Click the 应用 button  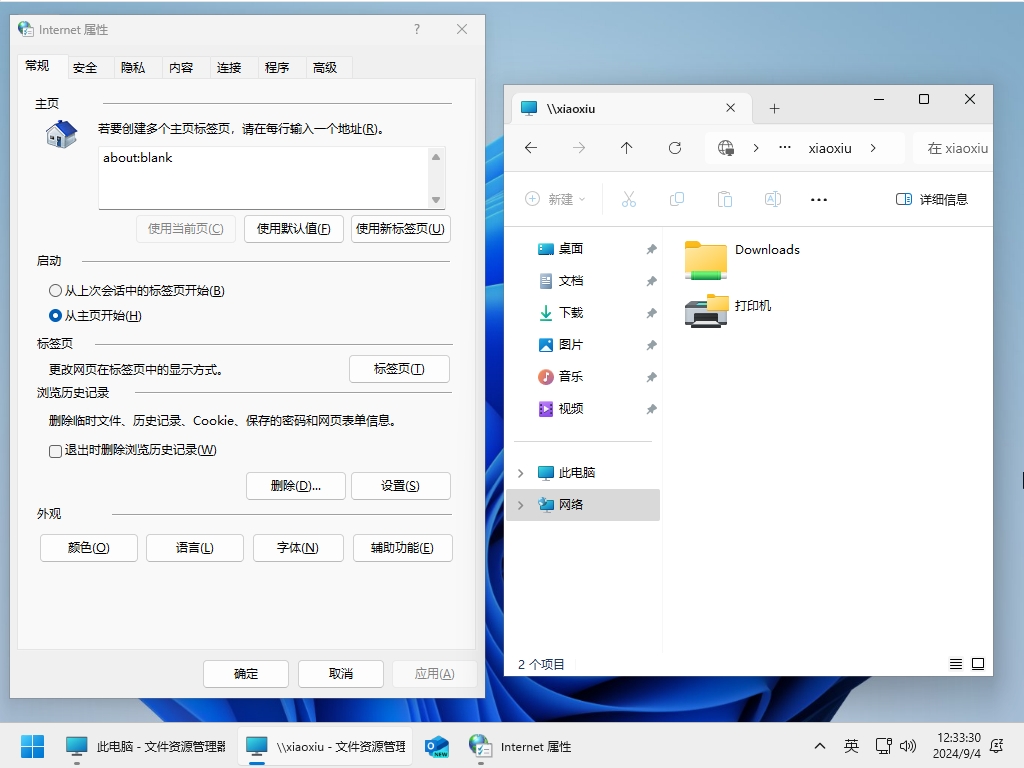pyautogui.click(x=434, y=673)
